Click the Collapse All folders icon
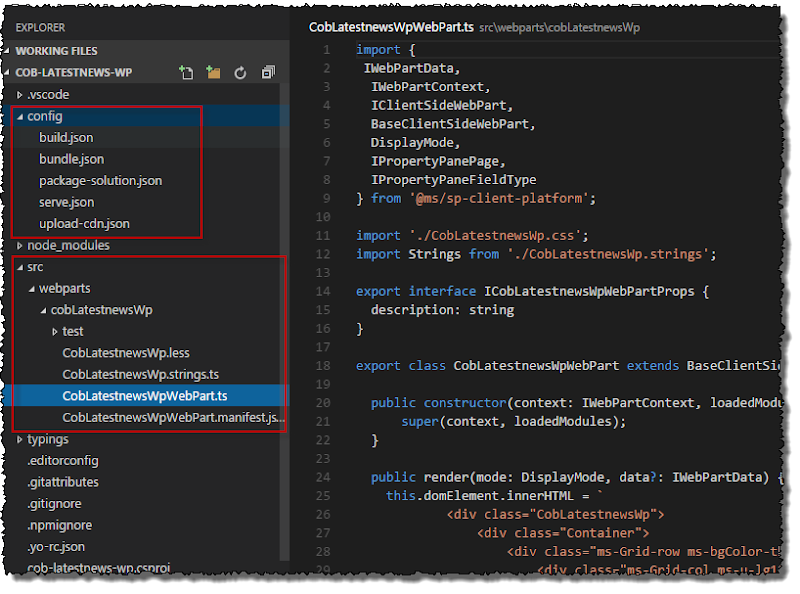Image resolution: width=800 pixels, height=594 pixels. [268, 73]
